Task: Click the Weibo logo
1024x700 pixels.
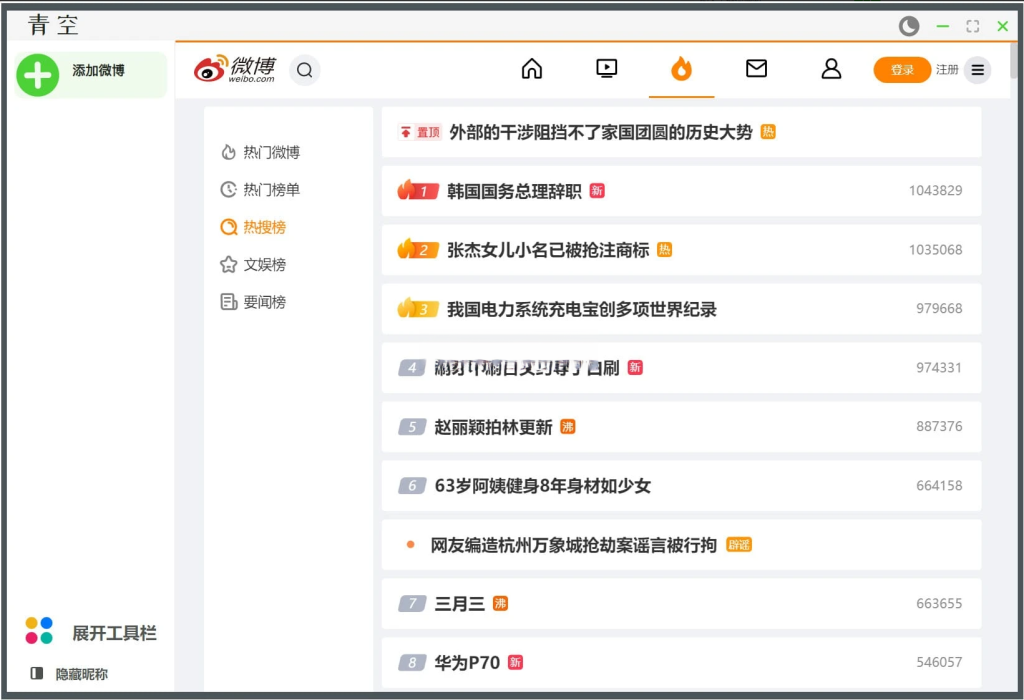Action: pyautogui.click(x=234, y=69)
